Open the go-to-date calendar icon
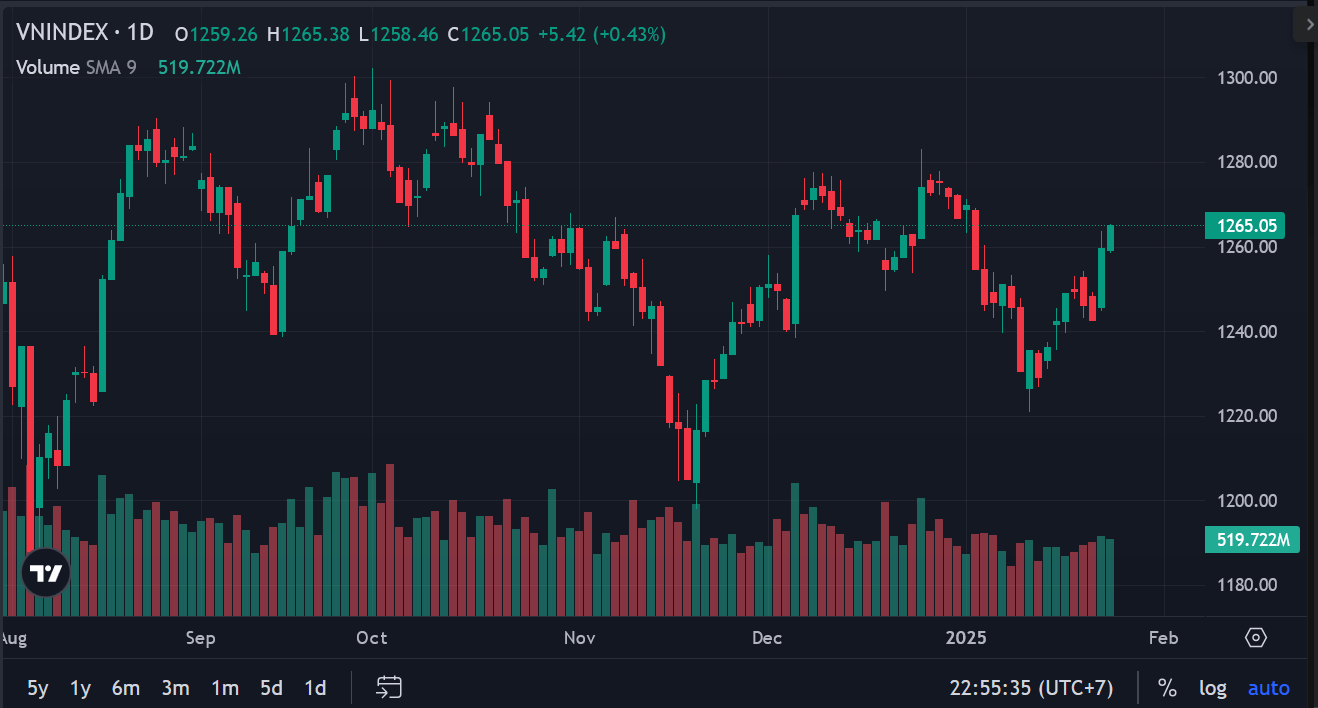 [x=389, y=688]
